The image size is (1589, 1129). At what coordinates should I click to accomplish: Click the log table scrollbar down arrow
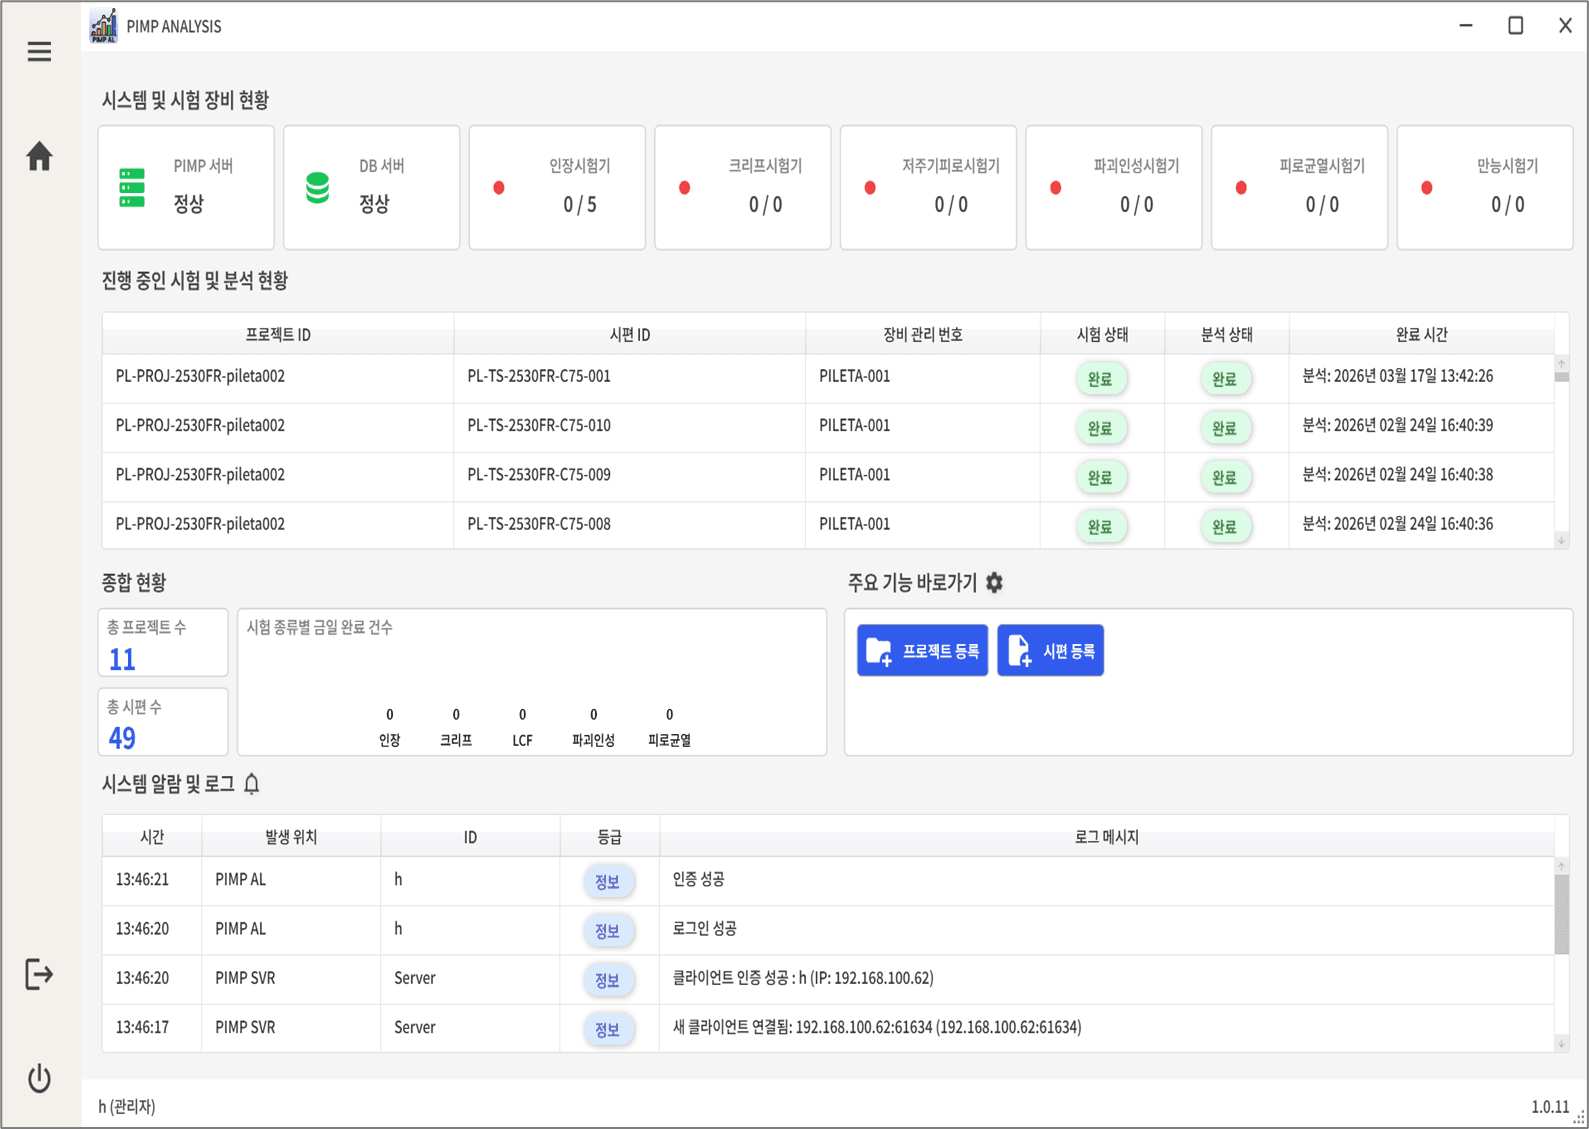point(1562,1043)
